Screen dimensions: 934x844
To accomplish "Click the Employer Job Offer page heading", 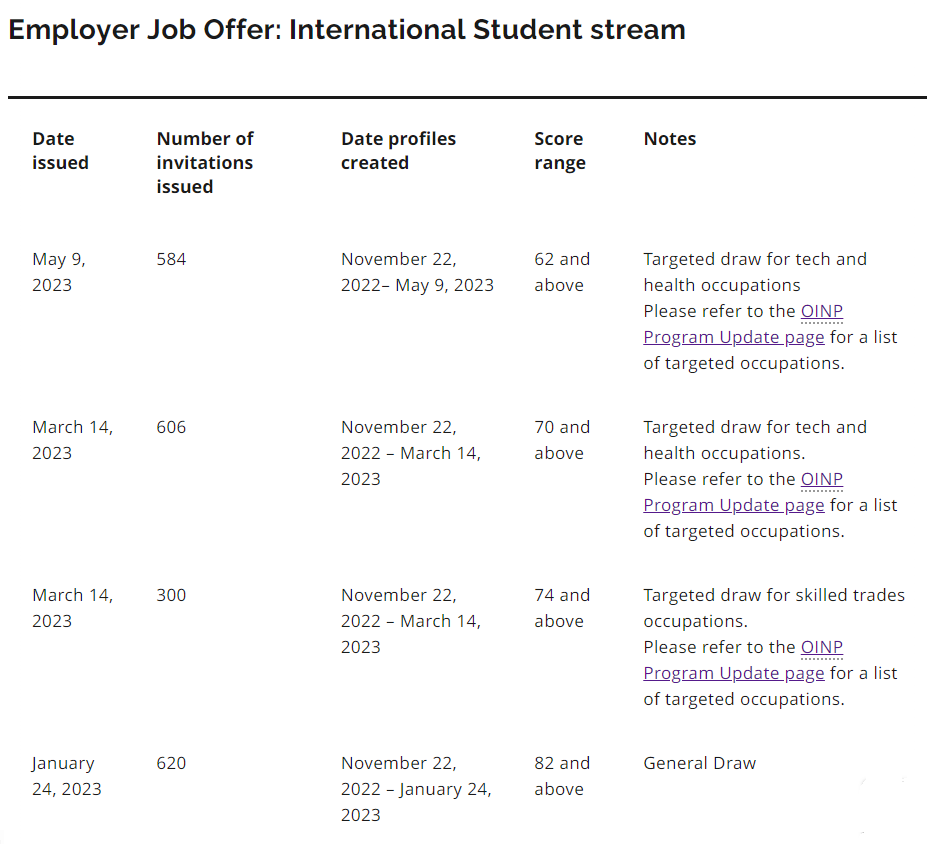I will tap(347, 30).
